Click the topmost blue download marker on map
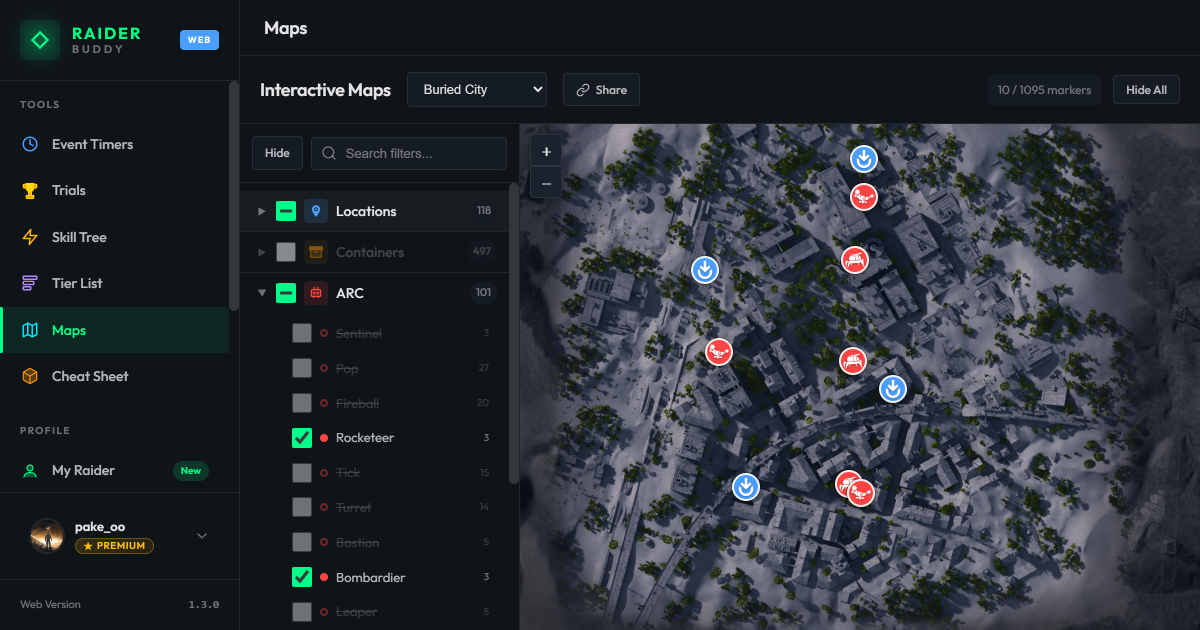 [x=864, y=158]
